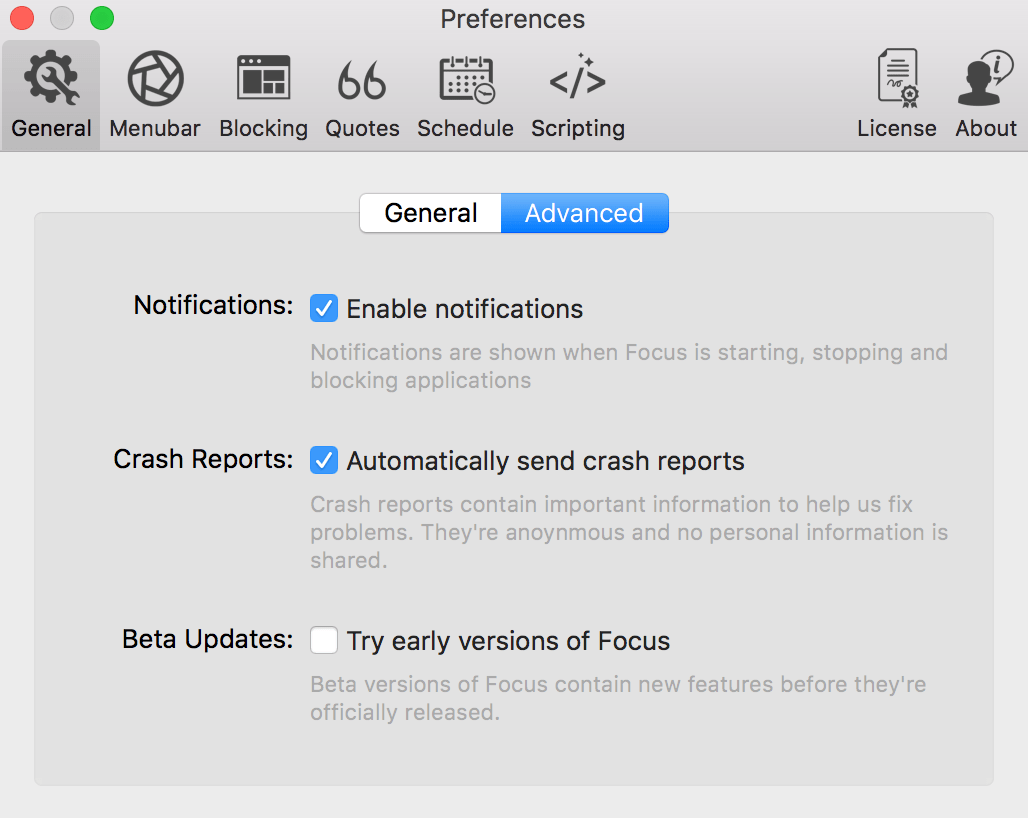Uncheck Automatically send crash reports
This screenshot has width=1028, height=818.
click(324, 460)
